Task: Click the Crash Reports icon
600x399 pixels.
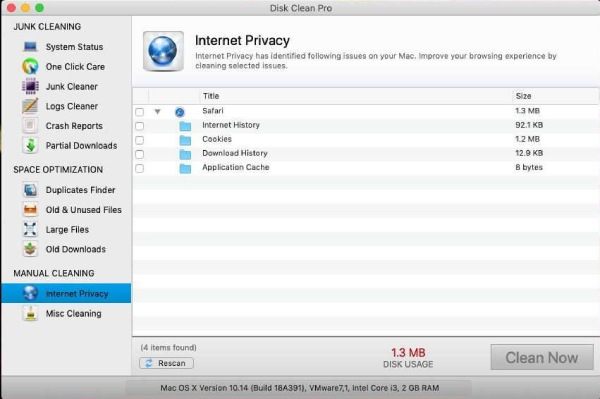Action: coord(30,125)
